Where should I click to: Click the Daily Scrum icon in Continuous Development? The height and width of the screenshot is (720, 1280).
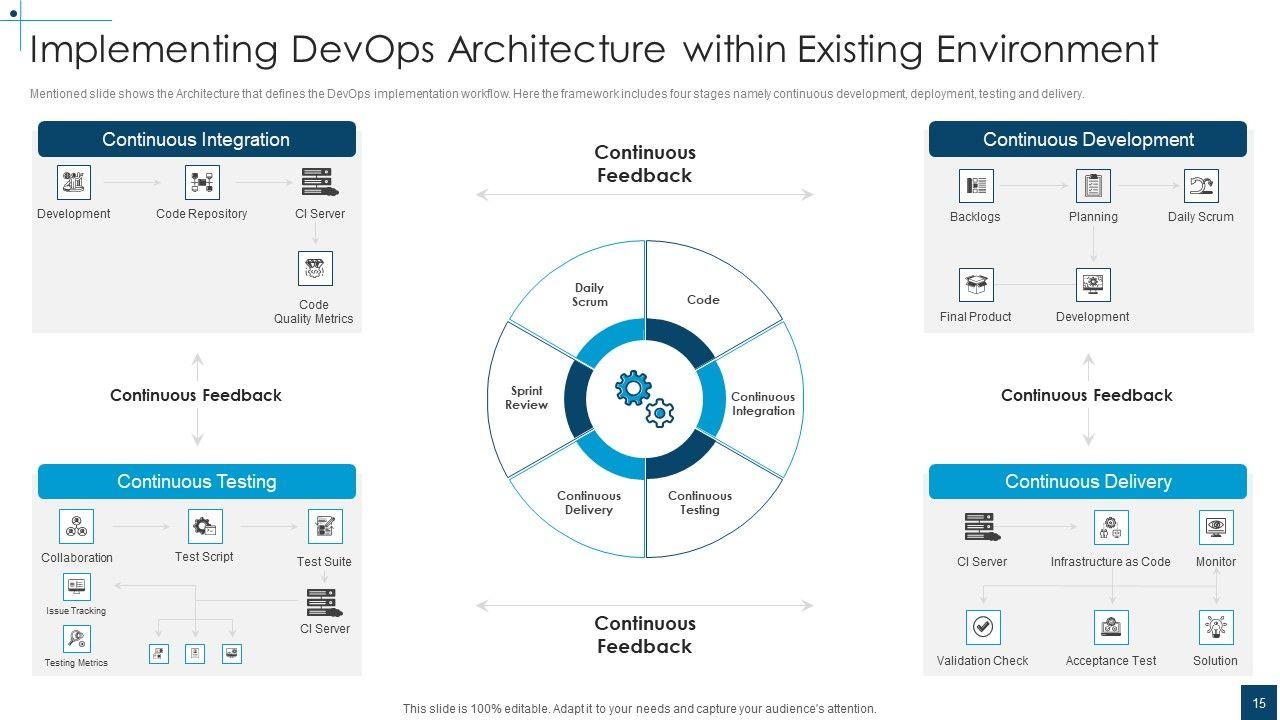point(1201,186)
